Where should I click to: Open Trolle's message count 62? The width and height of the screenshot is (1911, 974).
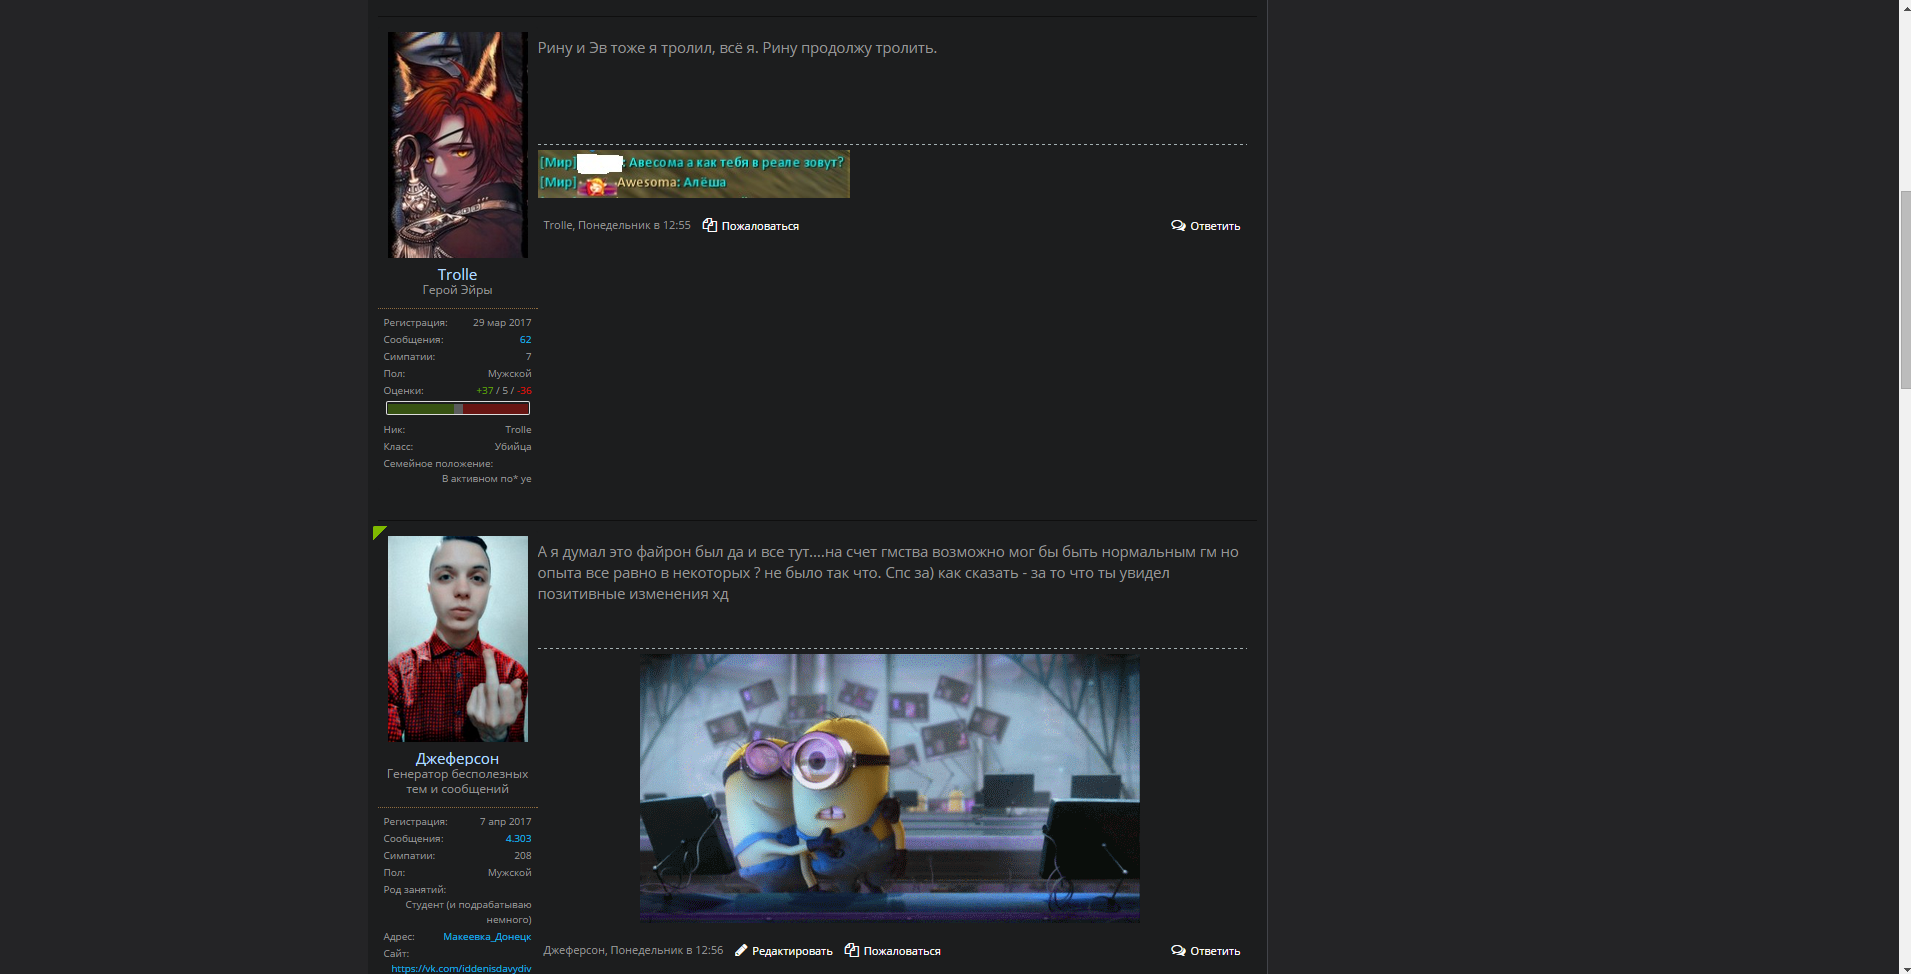tap(525, 340)
